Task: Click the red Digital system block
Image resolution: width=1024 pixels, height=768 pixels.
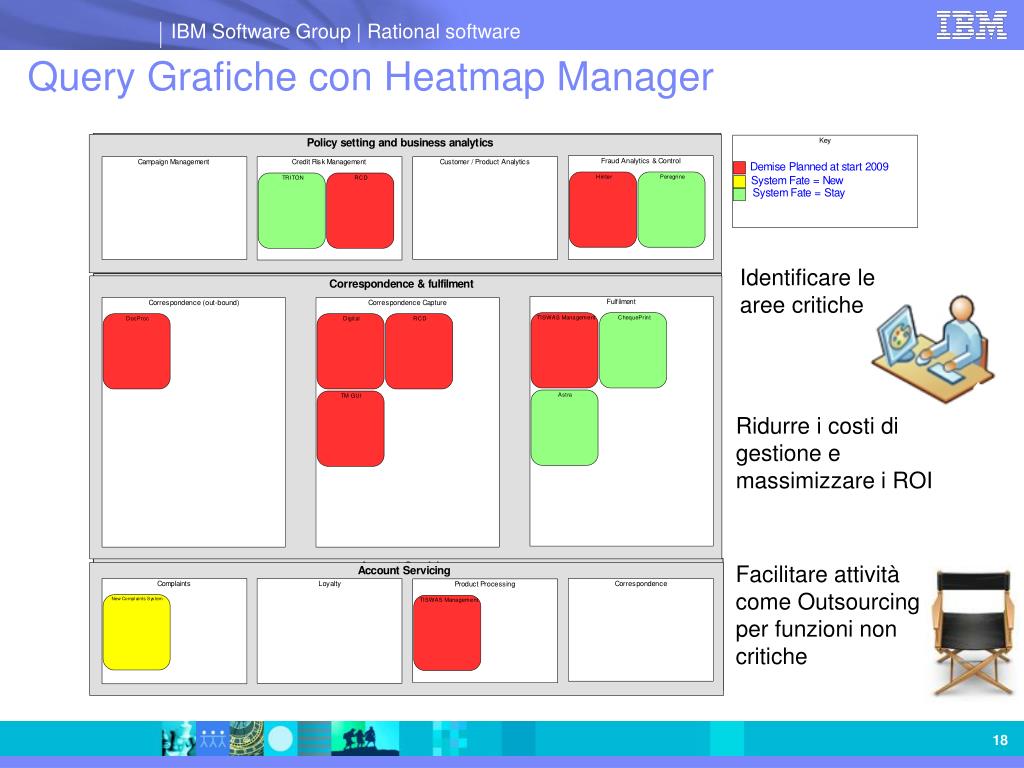Action: 350,351
